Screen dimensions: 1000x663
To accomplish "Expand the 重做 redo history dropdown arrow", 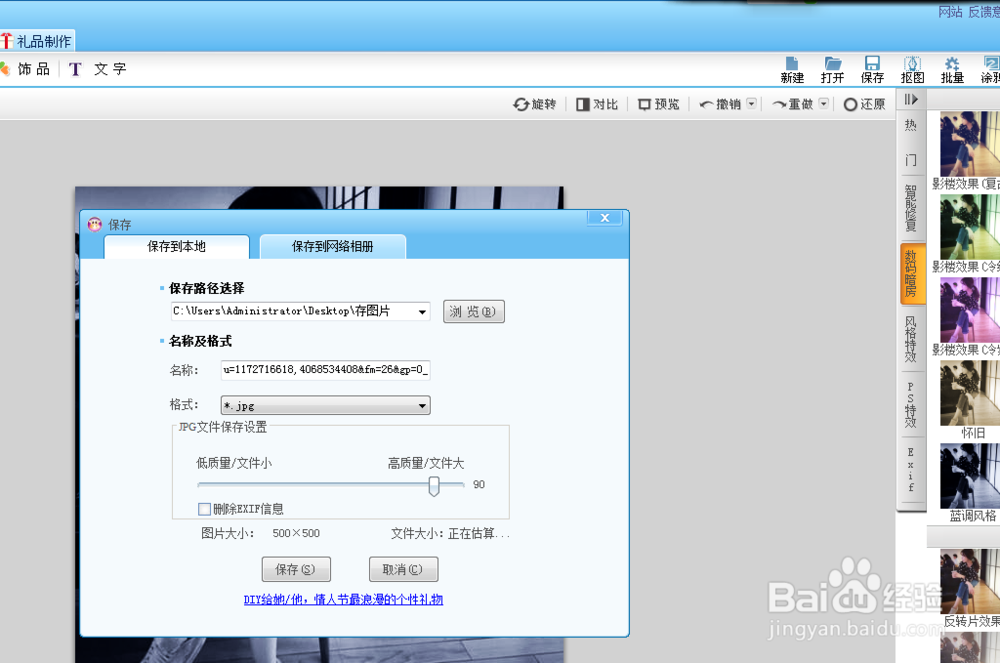I will coord(823,103).
